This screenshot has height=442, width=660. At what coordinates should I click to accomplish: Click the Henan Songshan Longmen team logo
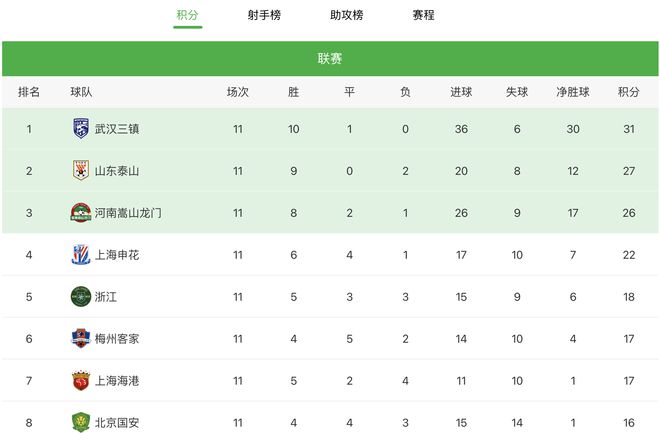(81, 213)
